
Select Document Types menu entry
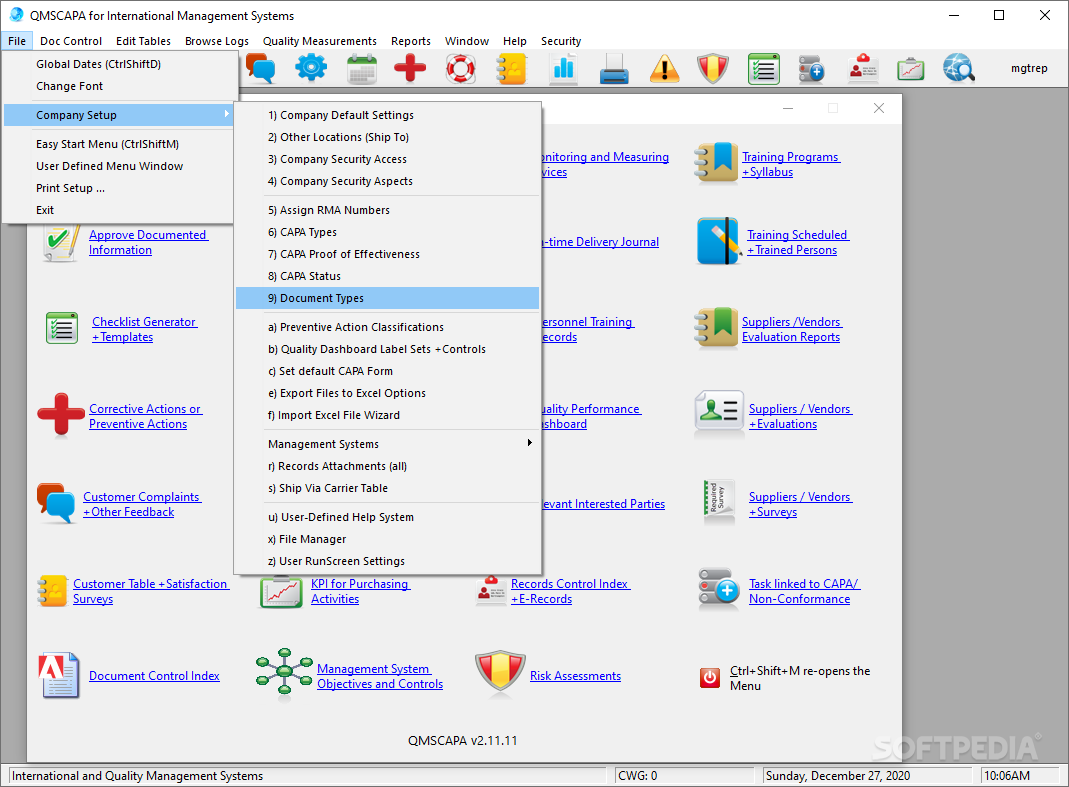[387, 298]
